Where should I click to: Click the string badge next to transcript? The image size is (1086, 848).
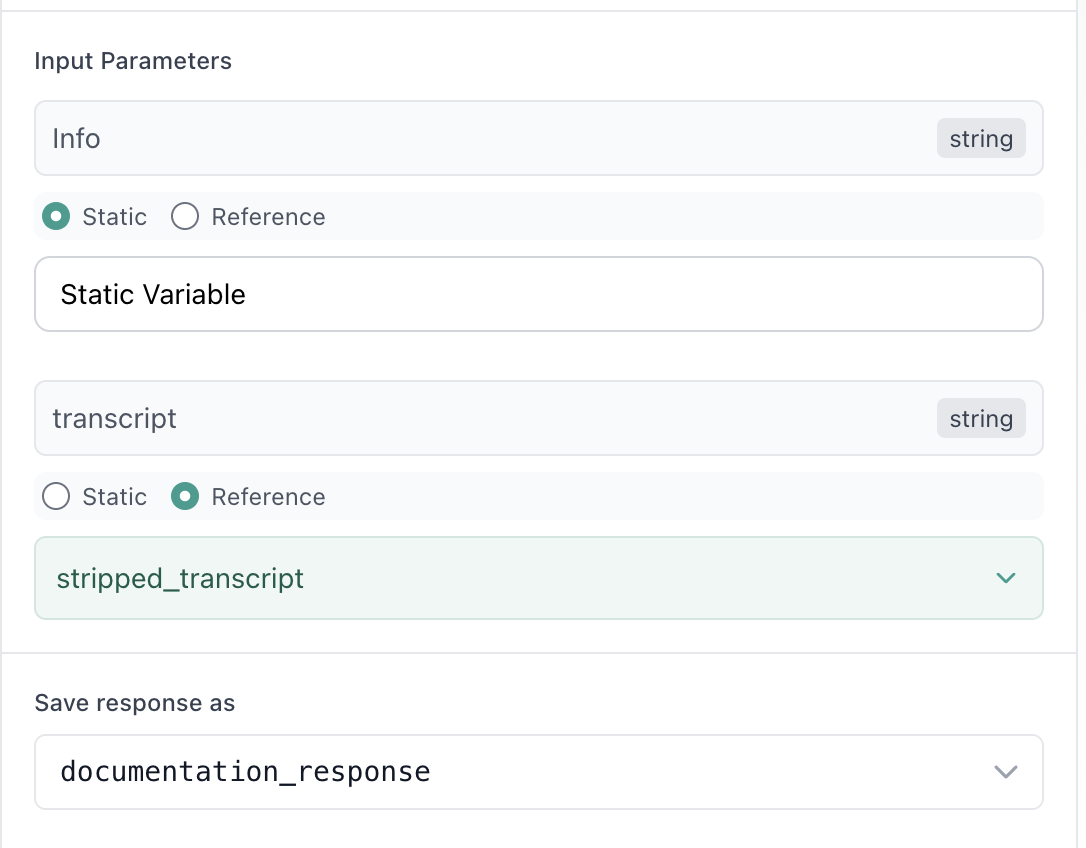[x=981, y=418]
